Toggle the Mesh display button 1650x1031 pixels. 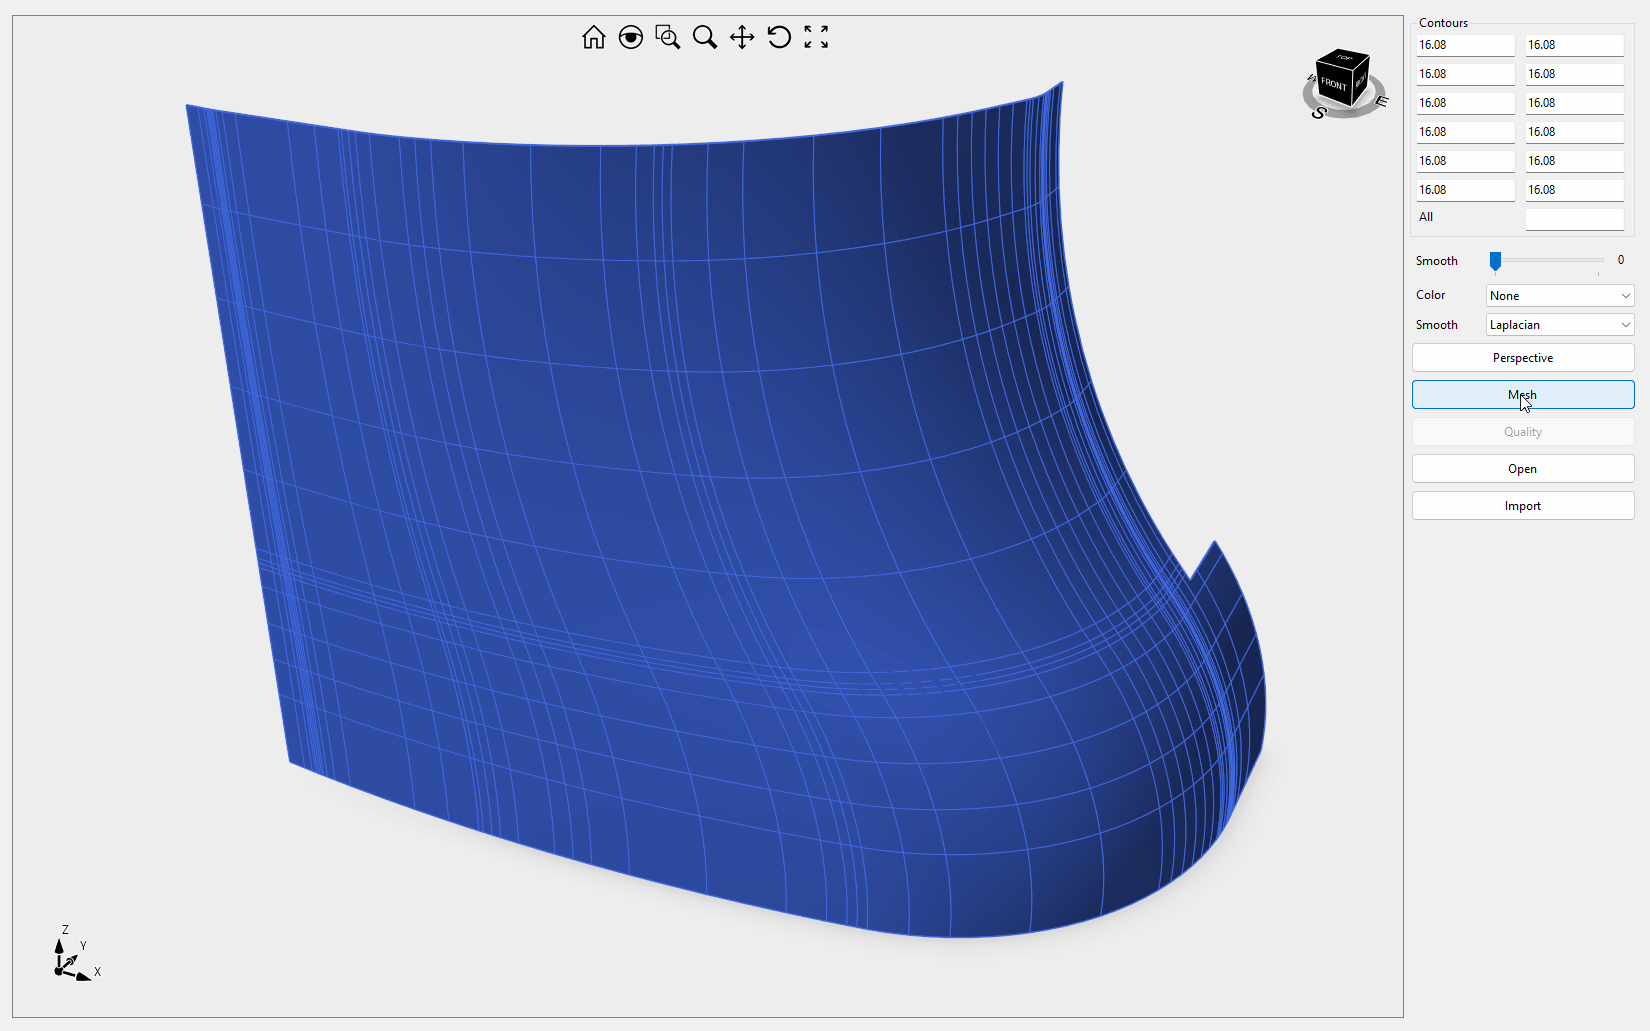coord(1522,395)
